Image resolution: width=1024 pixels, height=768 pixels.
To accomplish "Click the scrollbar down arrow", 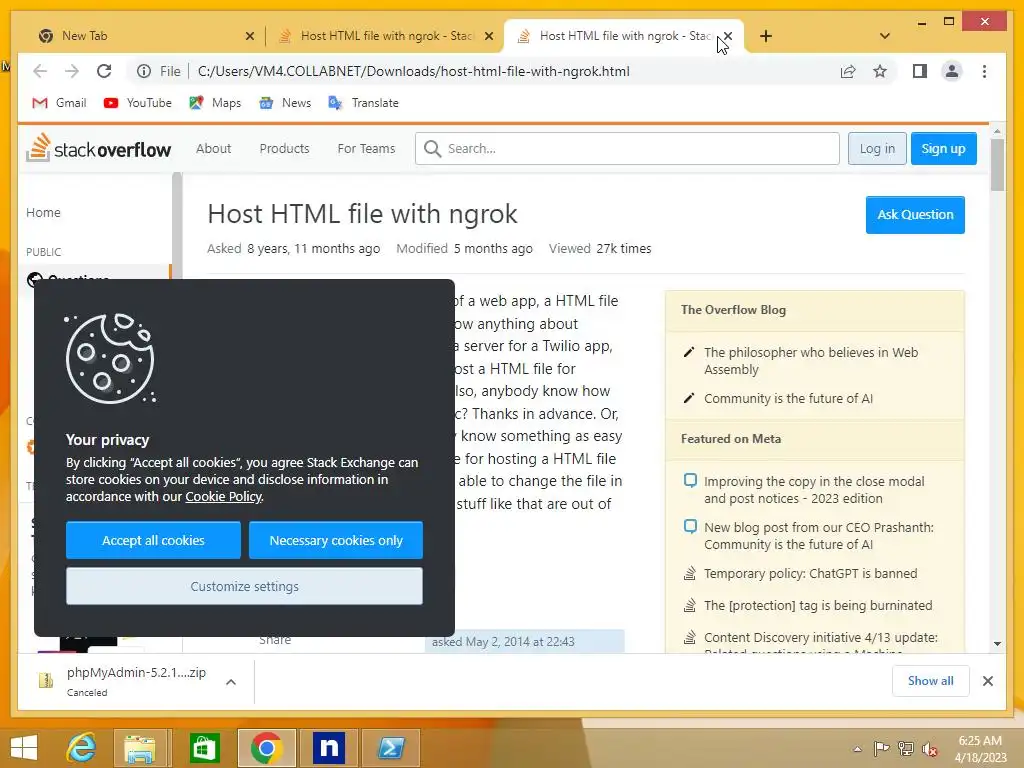I will (997, 644).
